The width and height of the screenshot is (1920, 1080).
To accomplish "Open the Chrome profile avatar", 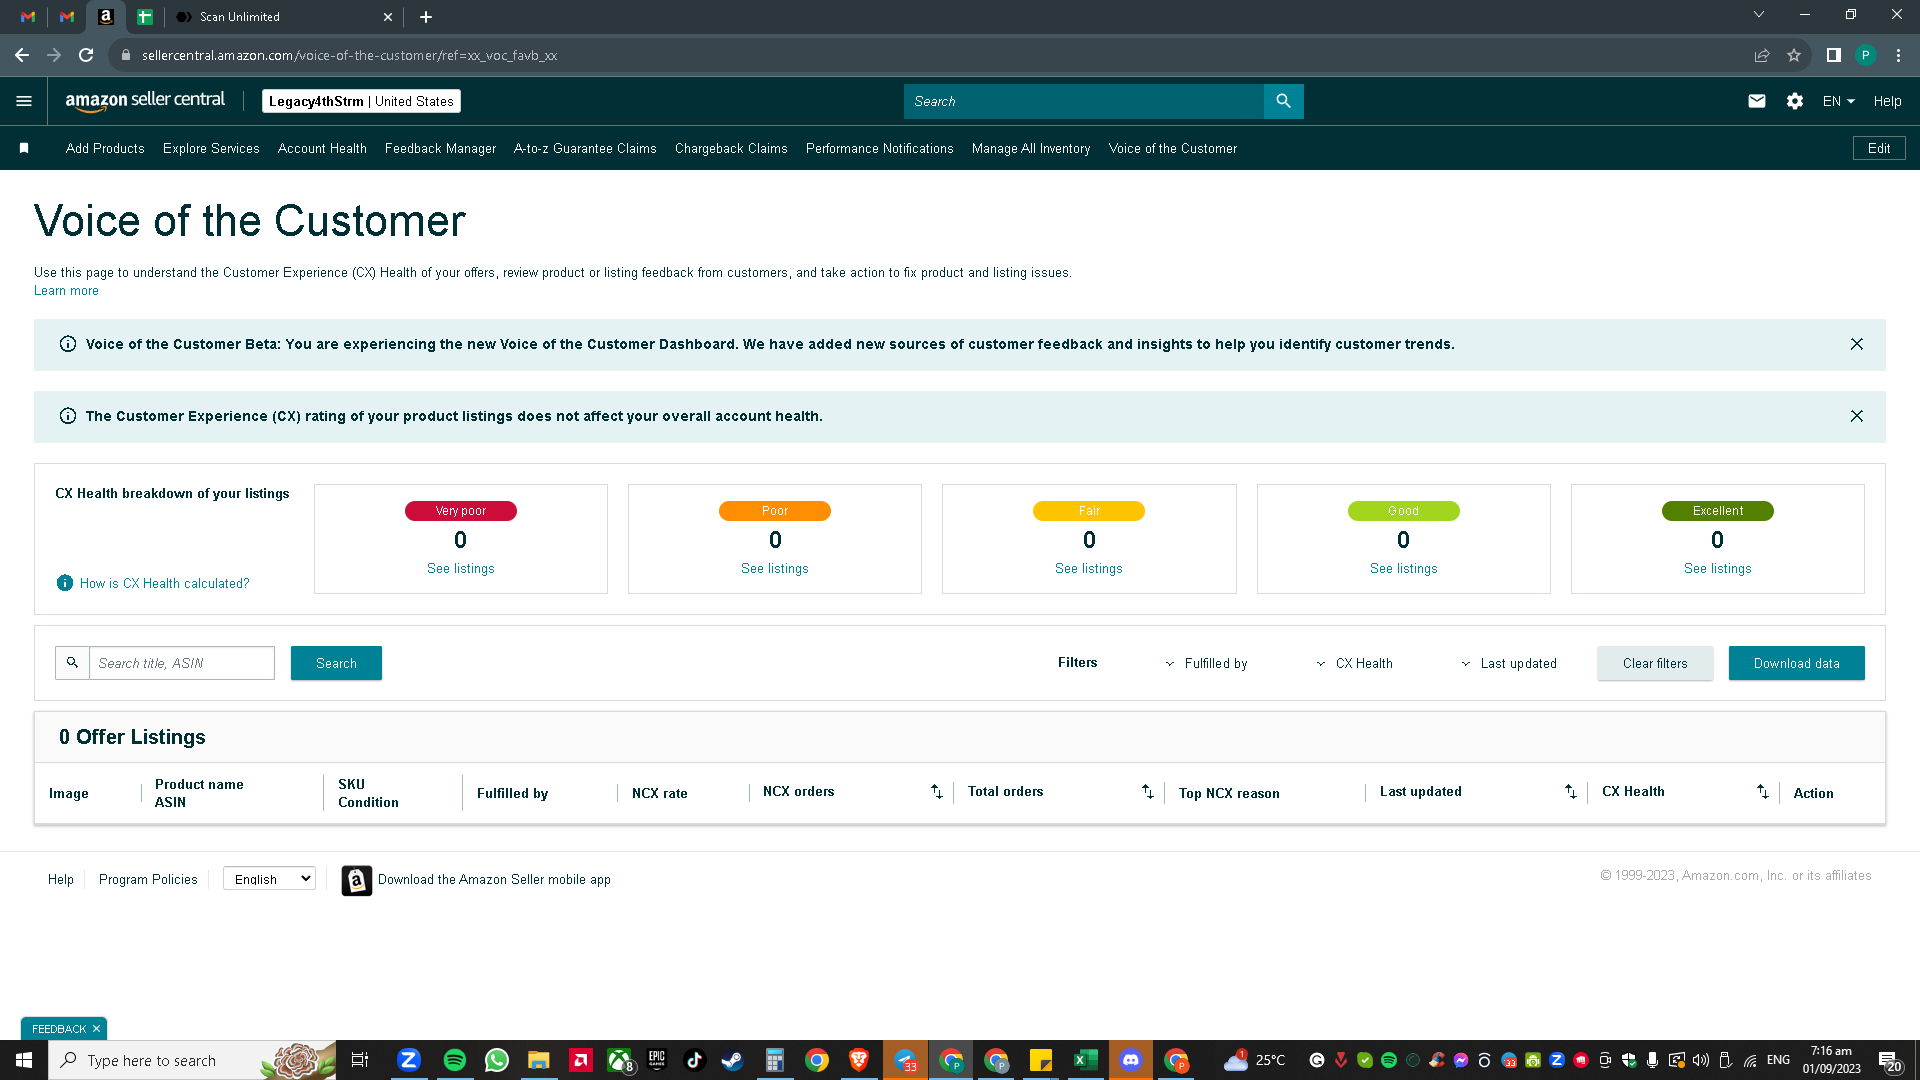I will tap(1865, 56).
